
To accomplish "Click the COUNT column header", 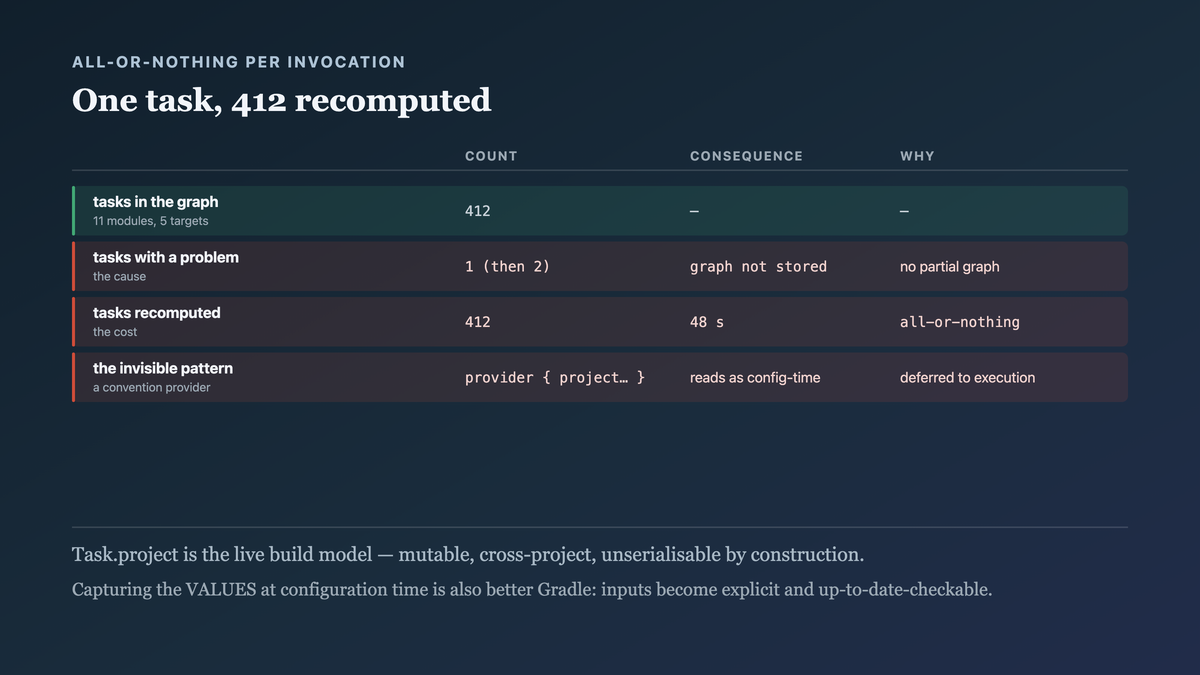I will point(491,156).
